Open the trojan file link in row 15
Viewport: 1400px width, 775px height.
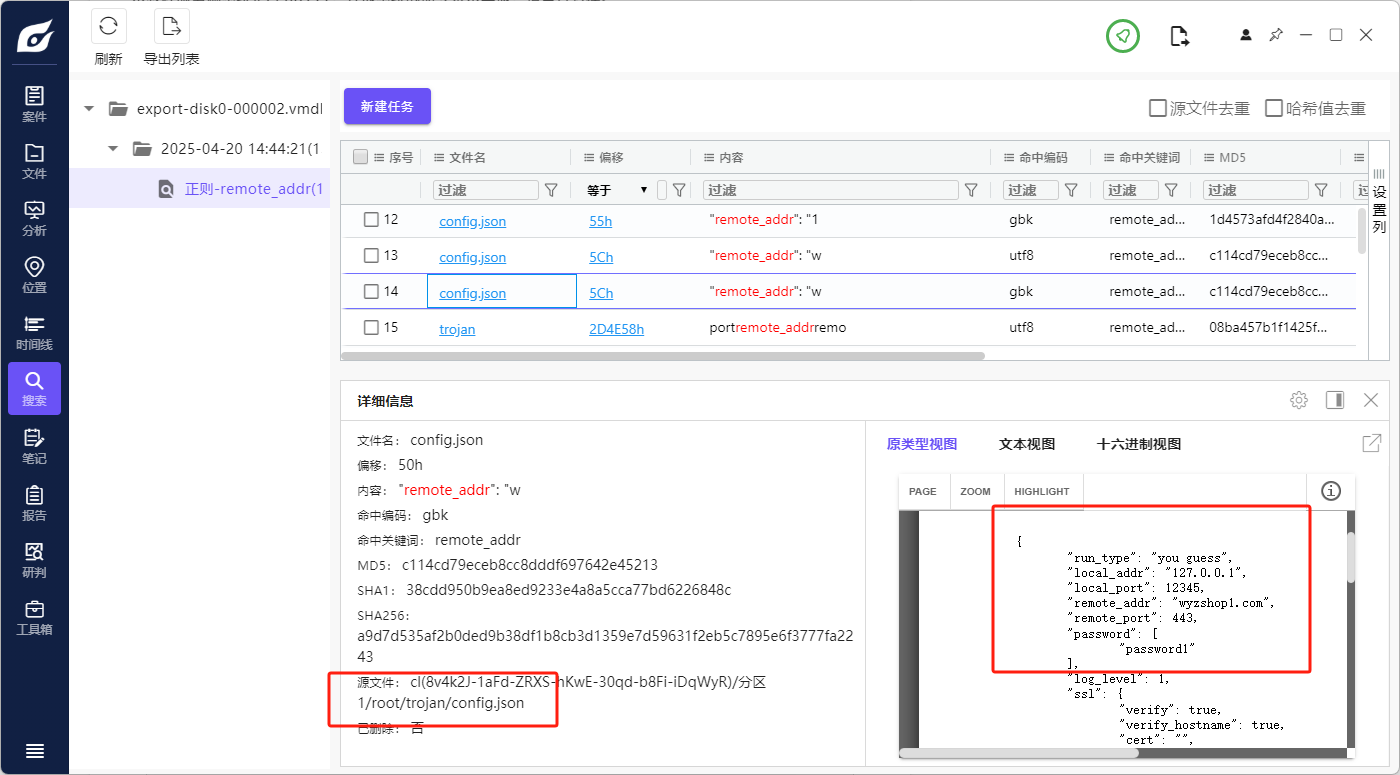coord(457,329)
